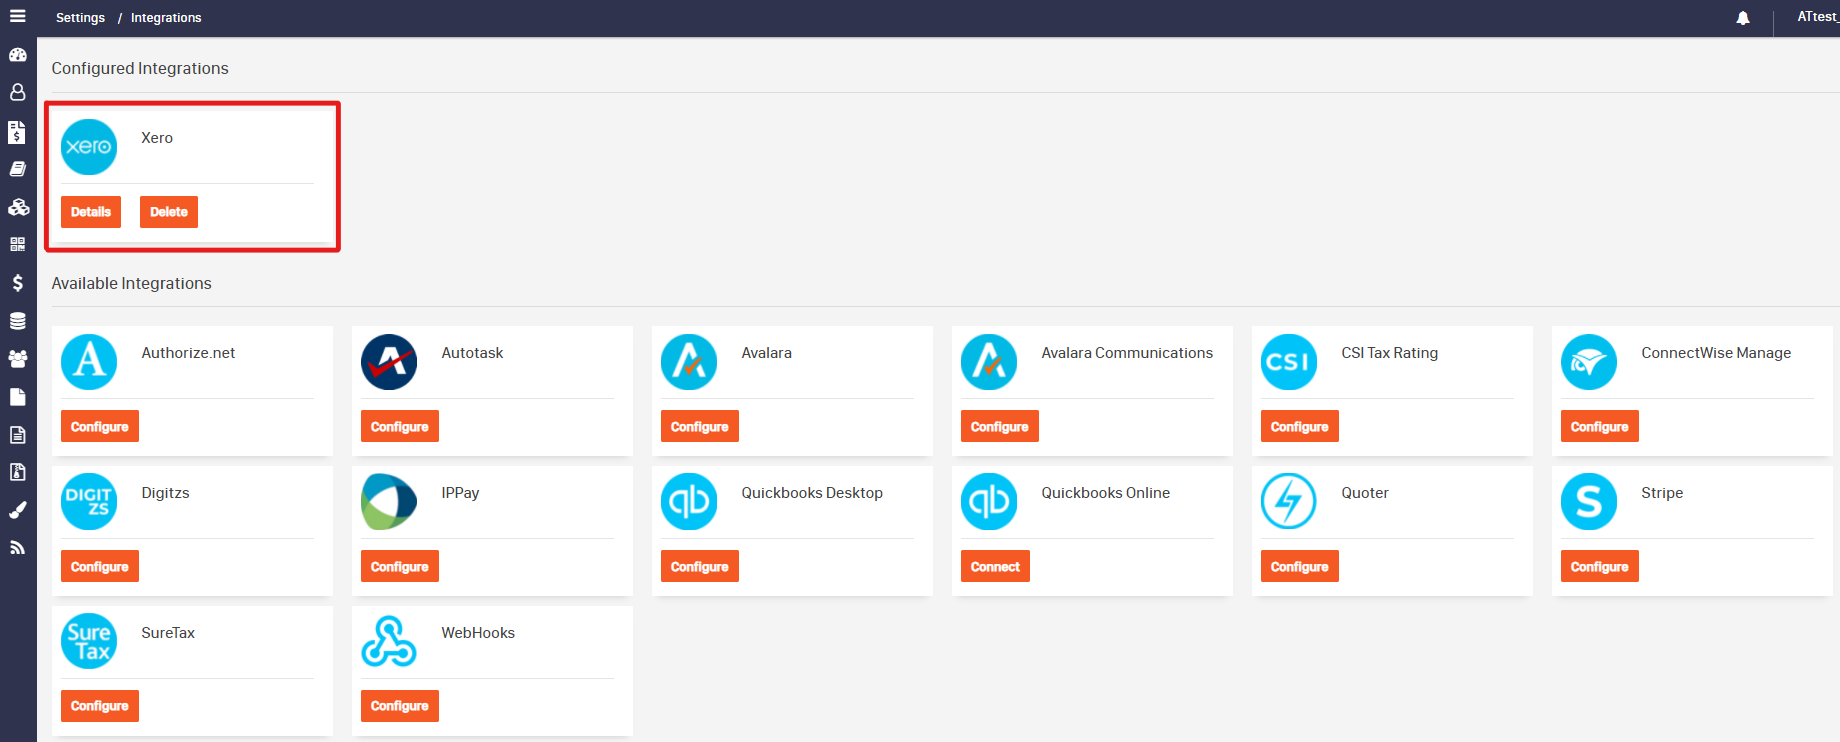Open the hamburger menu in the sidebar
Image resolution: width=1840 pixels, height=742 pixels.
coord(18,16)
